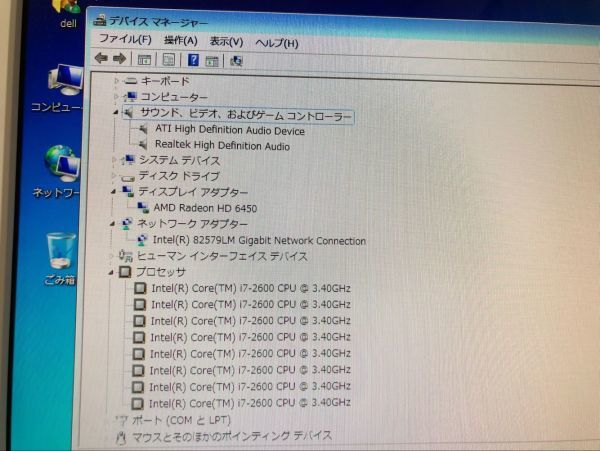
Task: Expand the コンピューター node arrow
Action: coord(116,97)
